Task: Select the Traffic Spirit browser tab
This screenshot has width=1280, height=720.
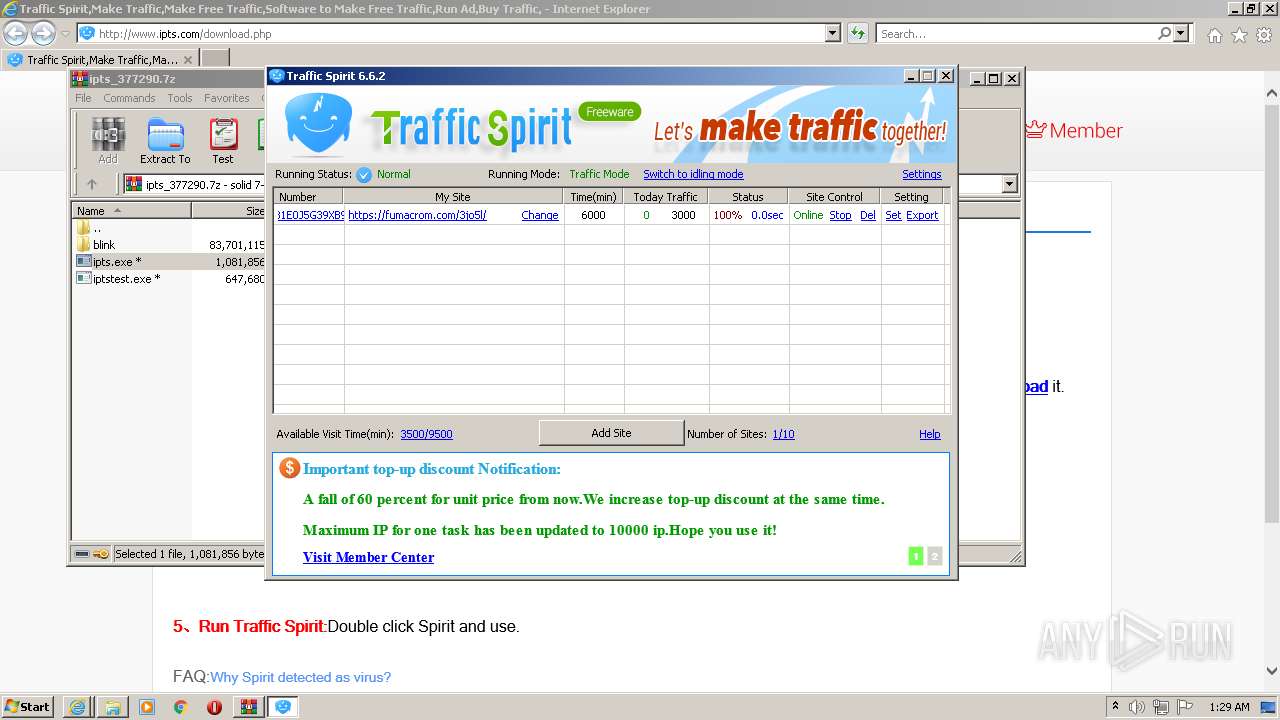Action: [99, 59]
